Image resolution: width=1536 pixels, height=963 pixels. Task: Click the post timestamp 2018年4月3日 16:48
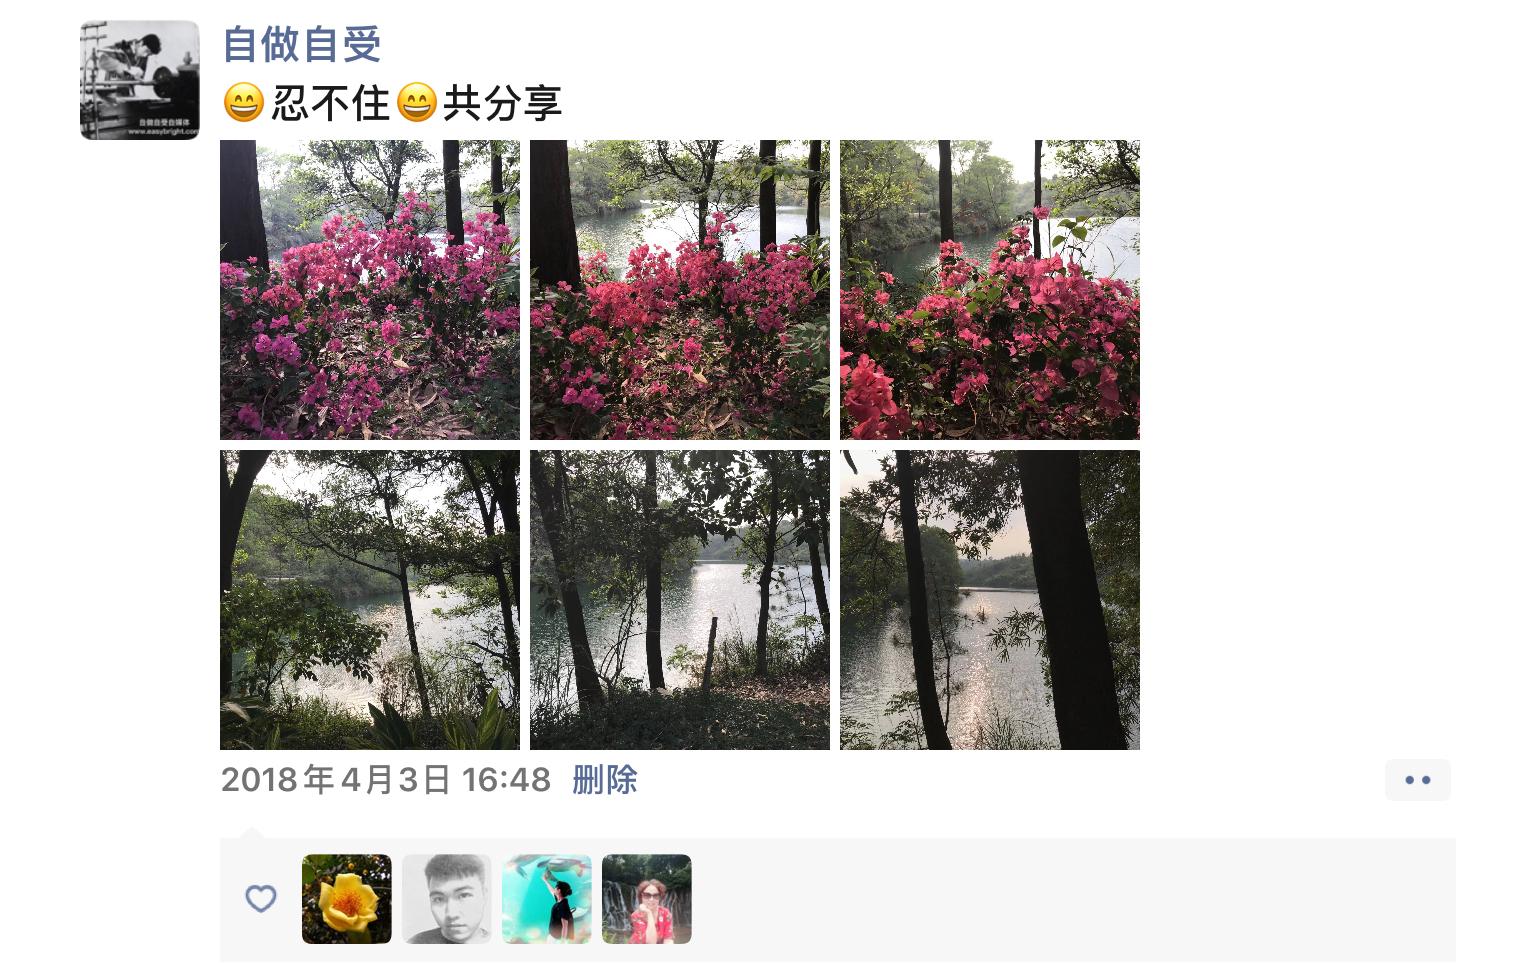386,780
